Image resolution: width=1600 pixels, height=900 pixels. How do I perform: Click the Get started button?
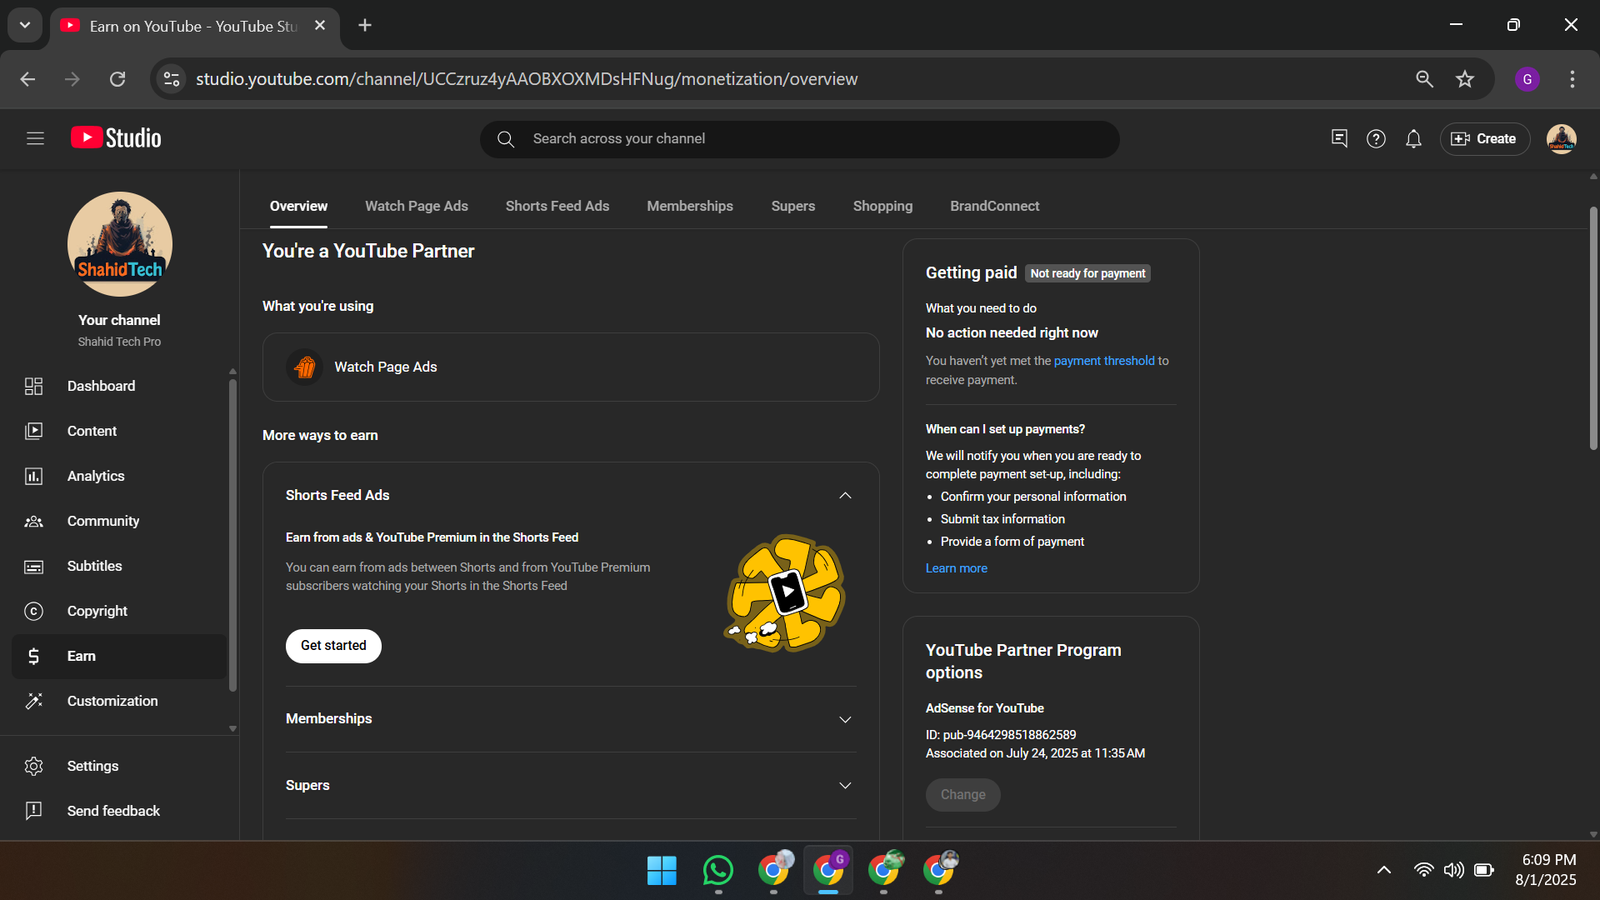tap(334, 646)
